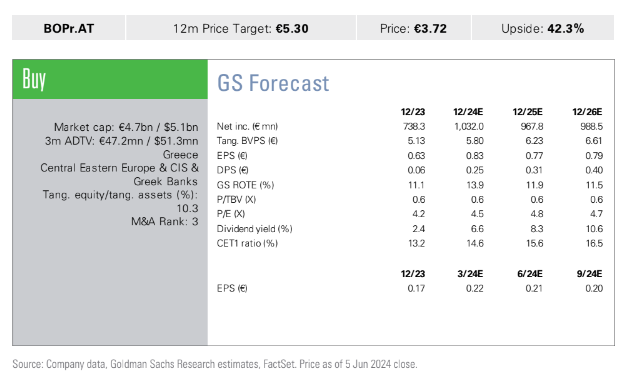Click the green Buy rating banner
This screenshot has width=631, height=373.
(110, 79)
